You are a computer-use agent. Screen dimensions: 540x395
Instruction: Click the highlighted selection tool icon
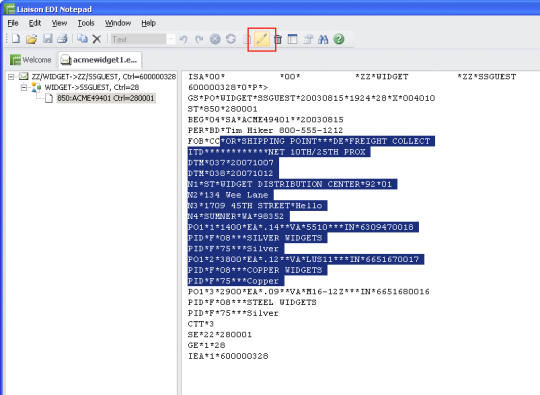[262, 40]
